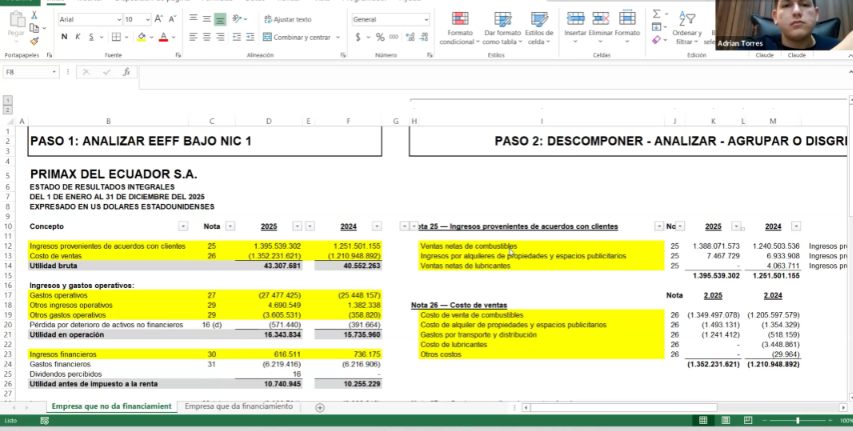This screenshot has width=853, height=431.
Task: Click Eliminar cells button
Action: pos(601,27)
